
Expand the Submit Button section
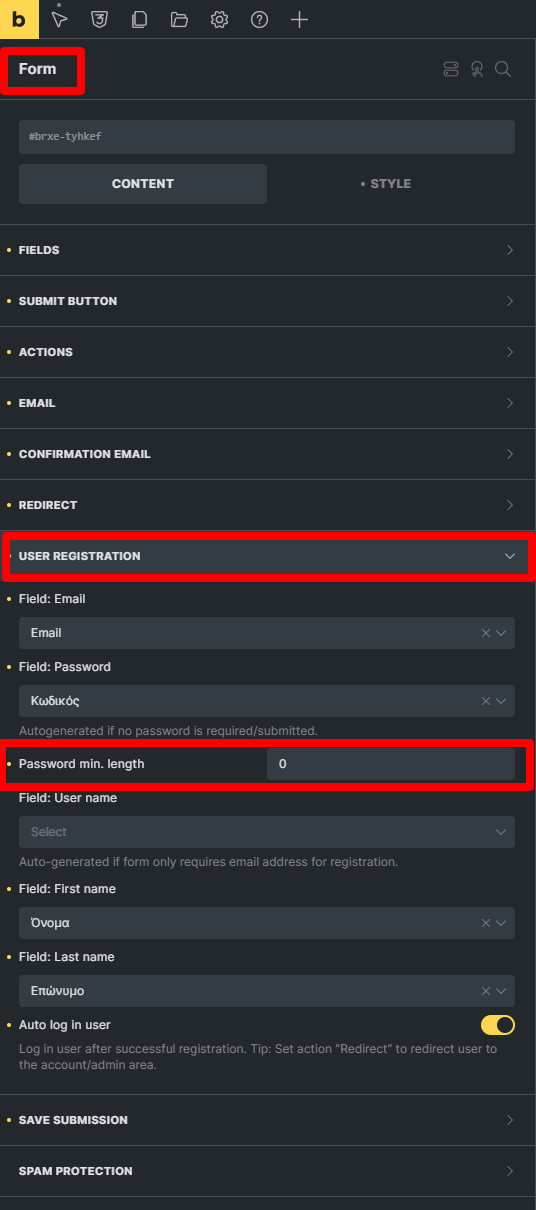coord(267,301)
